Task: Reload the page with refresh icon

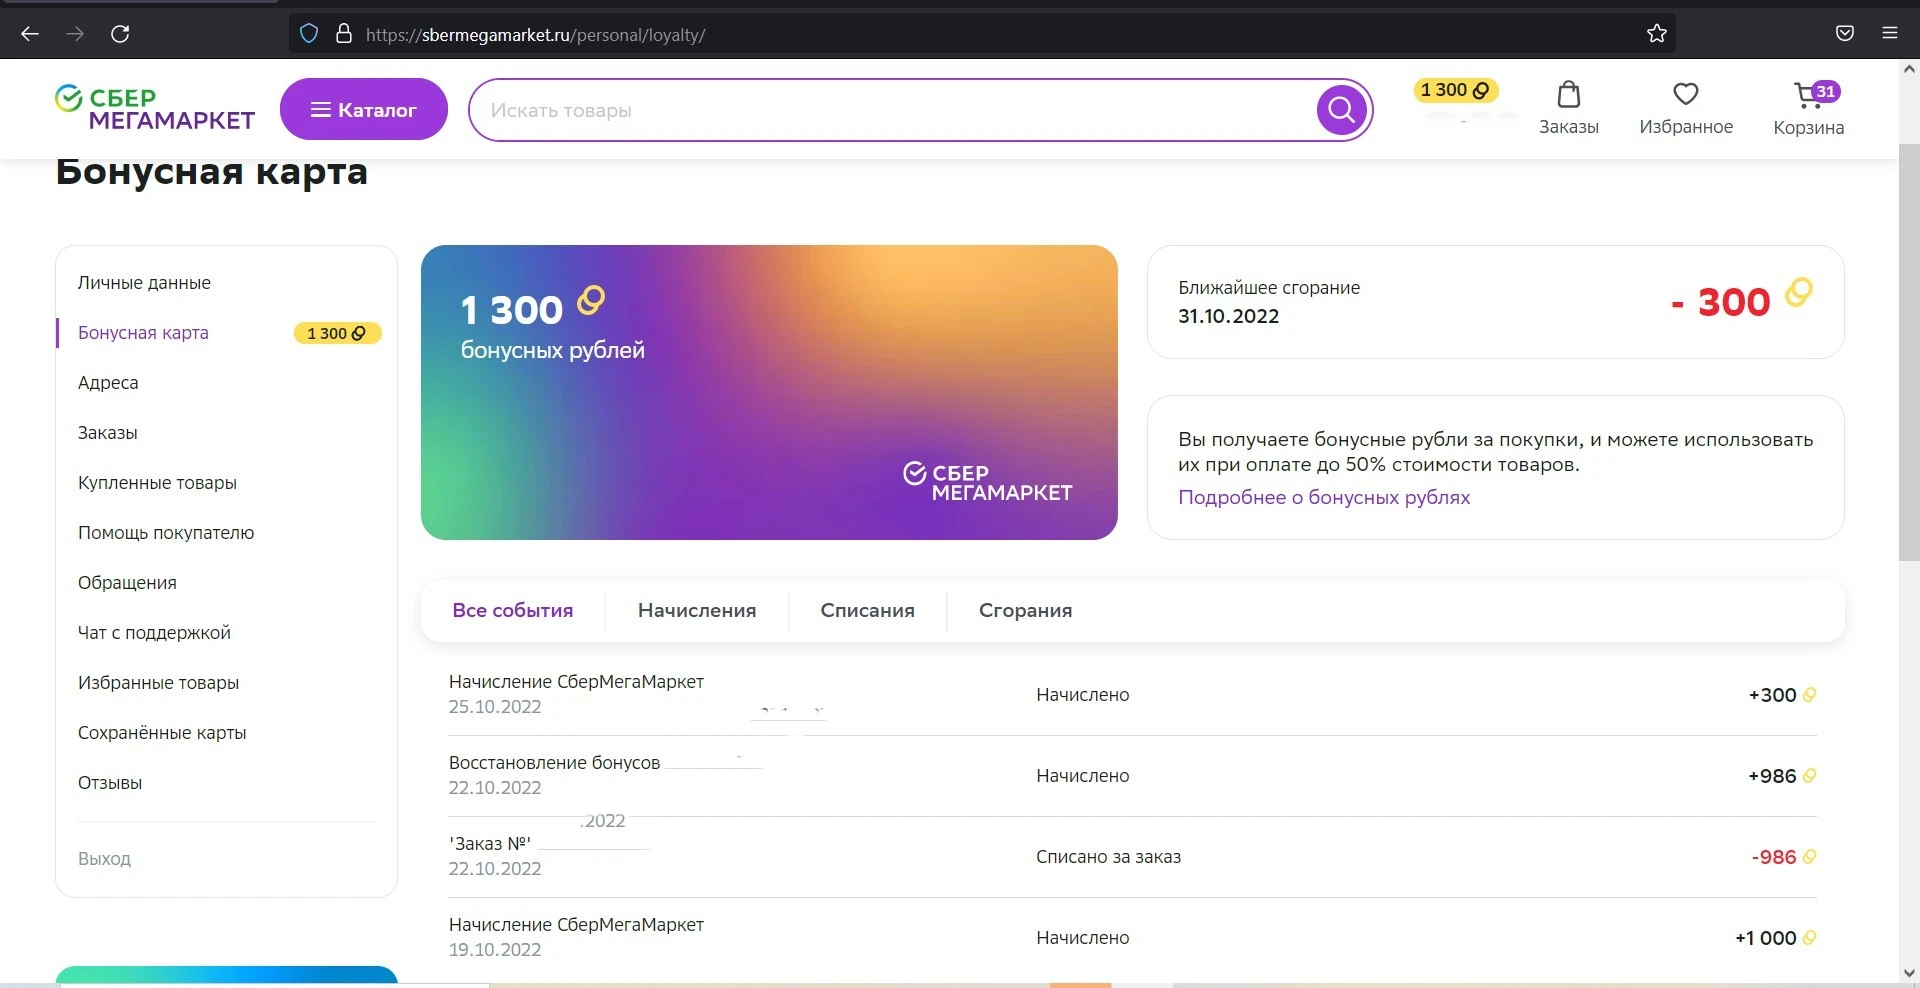Action: 120,34
